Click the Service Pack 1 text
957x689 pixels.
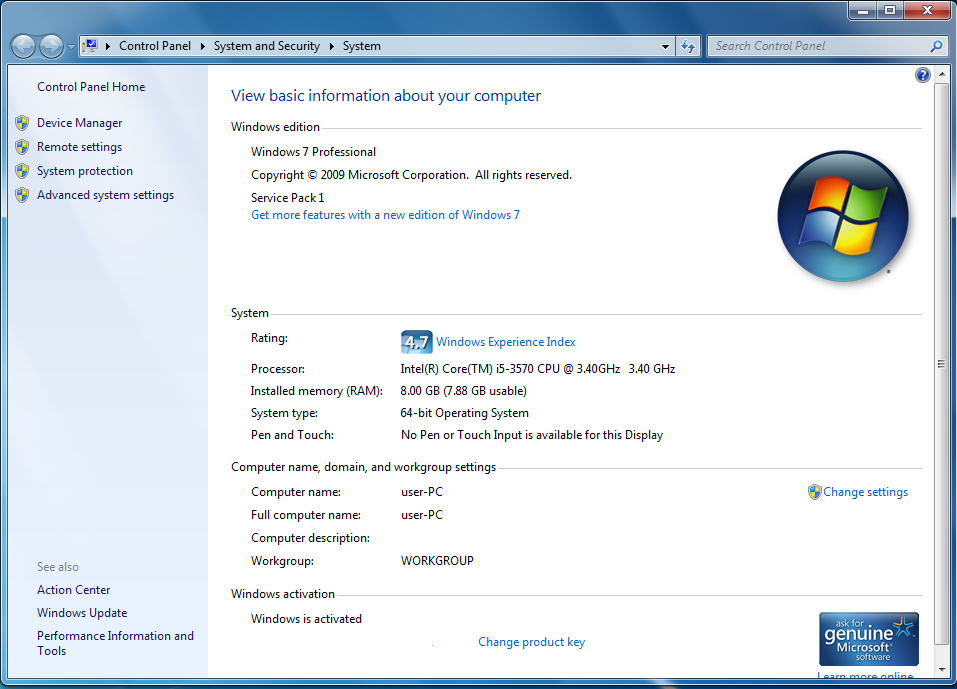point(287,198)
